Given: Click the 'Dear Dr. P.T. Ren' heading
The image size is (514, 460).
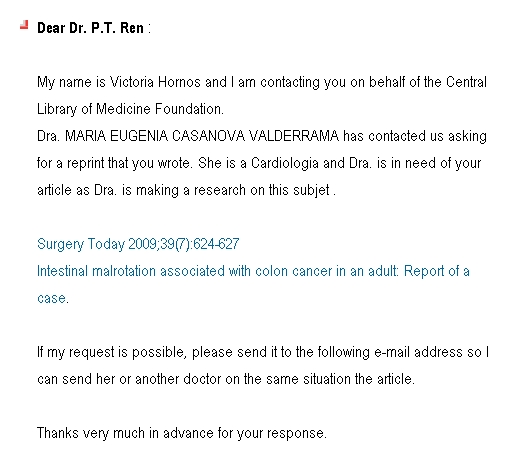Looking at the screenshot, I should pos(90,28).
